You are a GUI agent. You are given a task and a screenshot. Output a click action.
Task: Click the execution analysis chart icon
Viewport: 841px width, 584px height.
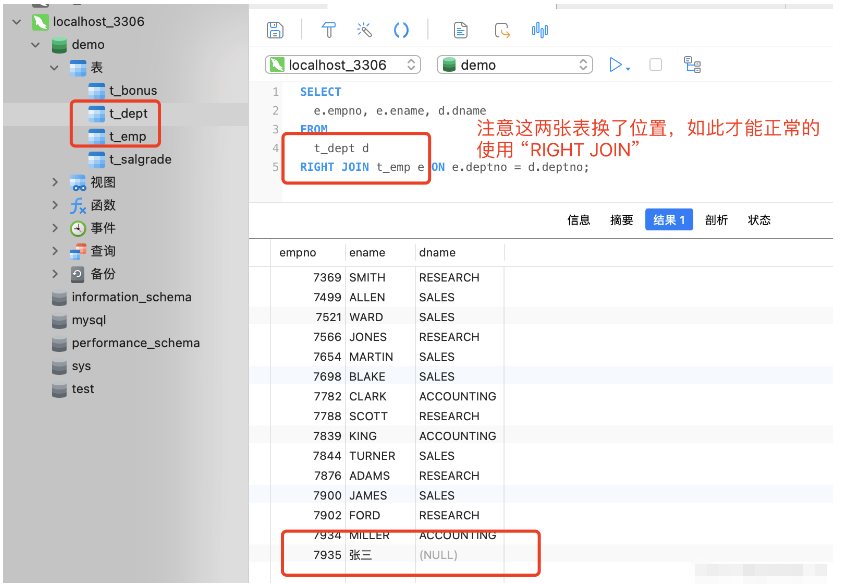(539, 29)
